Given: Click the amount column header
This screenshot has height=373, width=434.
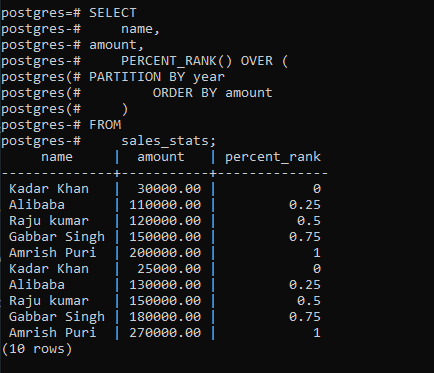Looking at the screenshot, I should (161, 157).
